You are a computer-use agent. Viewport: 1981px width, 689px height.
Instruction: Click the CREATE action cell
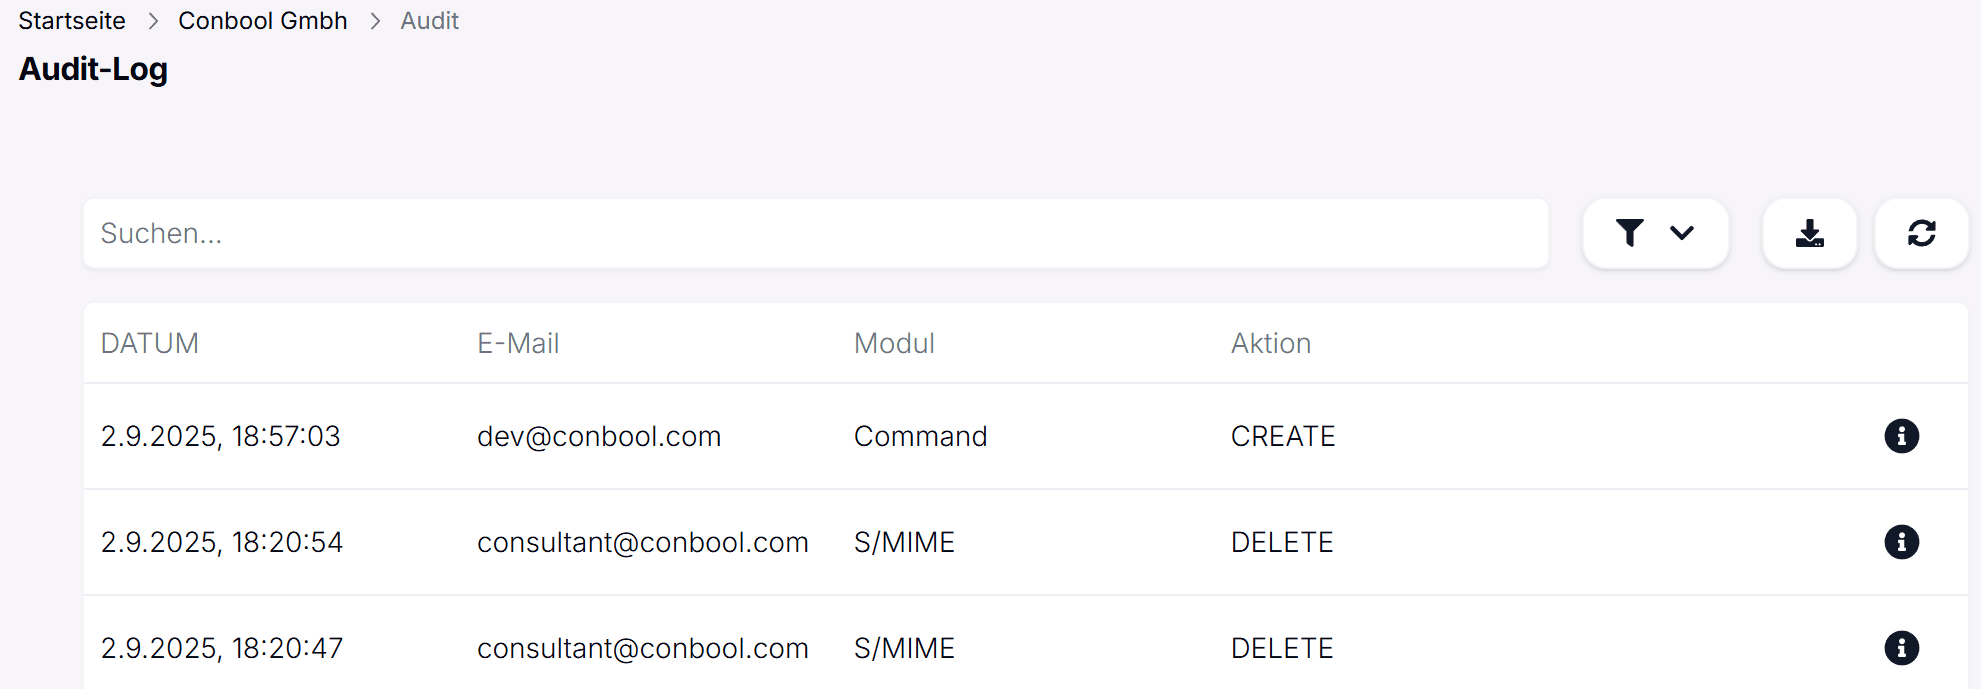(1283, 436)
